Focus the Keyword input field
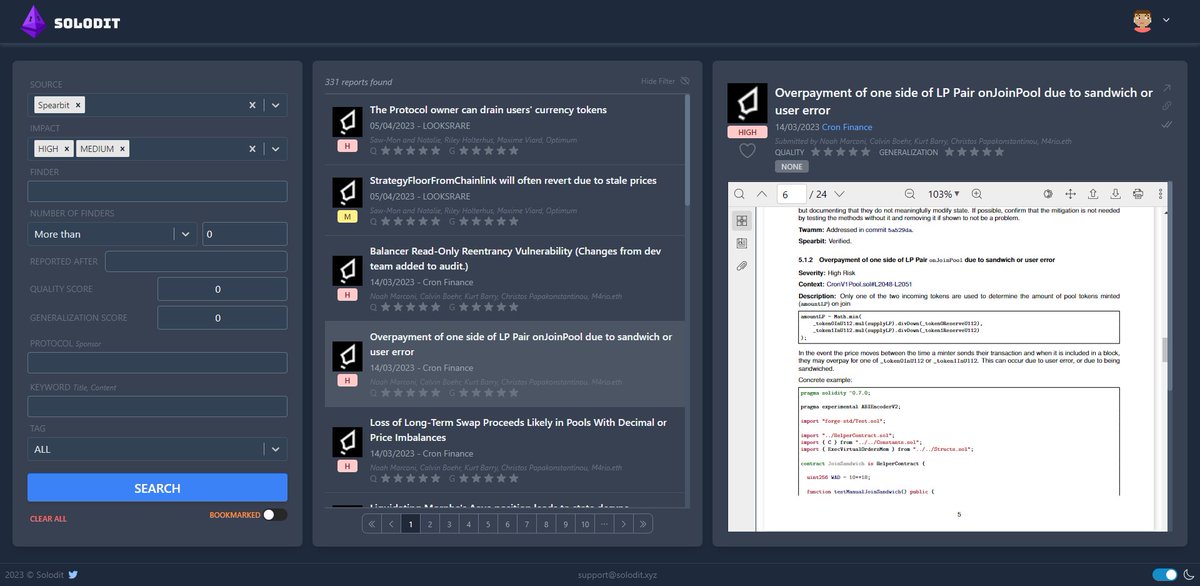The height and width of the screenshot is (586, 1200). (157, 407)
